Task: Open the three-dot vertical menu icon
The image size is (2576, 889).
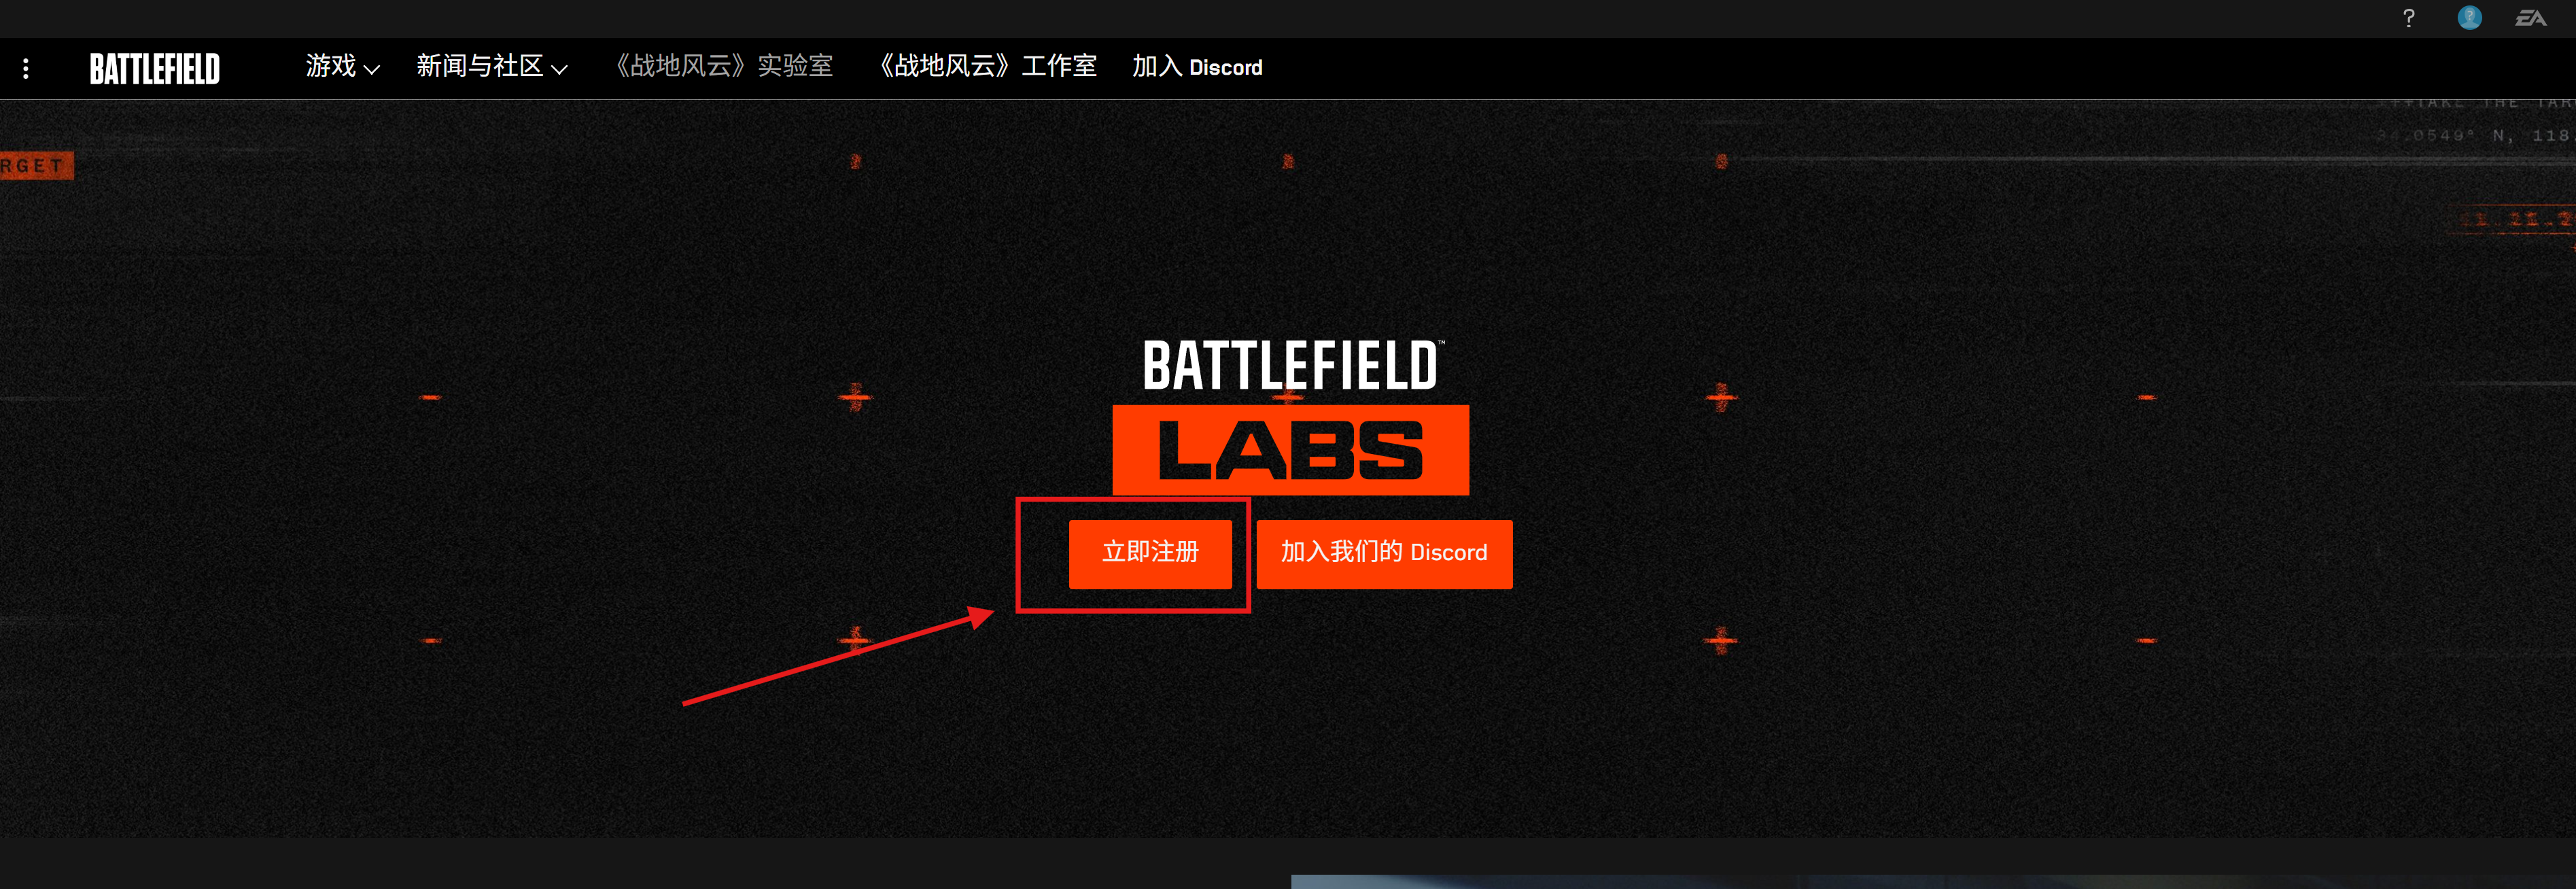Action: 26,68
